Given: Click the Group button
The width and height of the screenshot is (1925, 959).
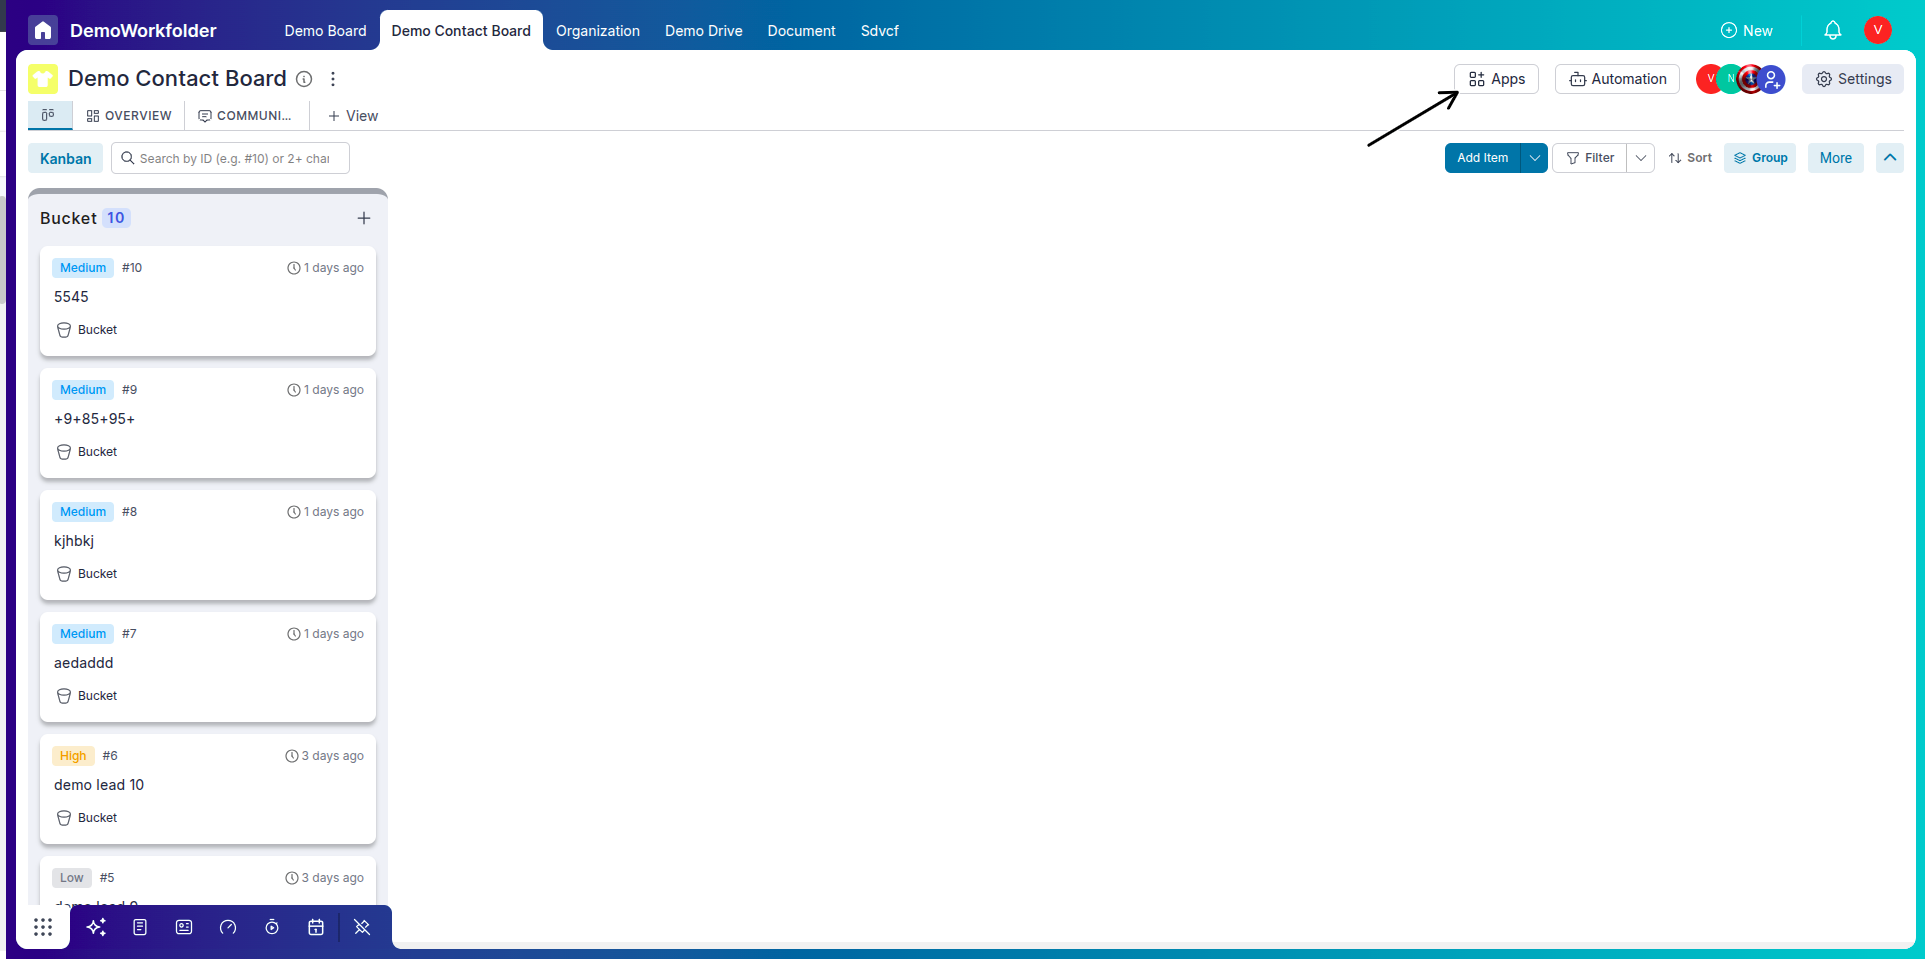Looking at the screenshot, I should click(1760, 158).
